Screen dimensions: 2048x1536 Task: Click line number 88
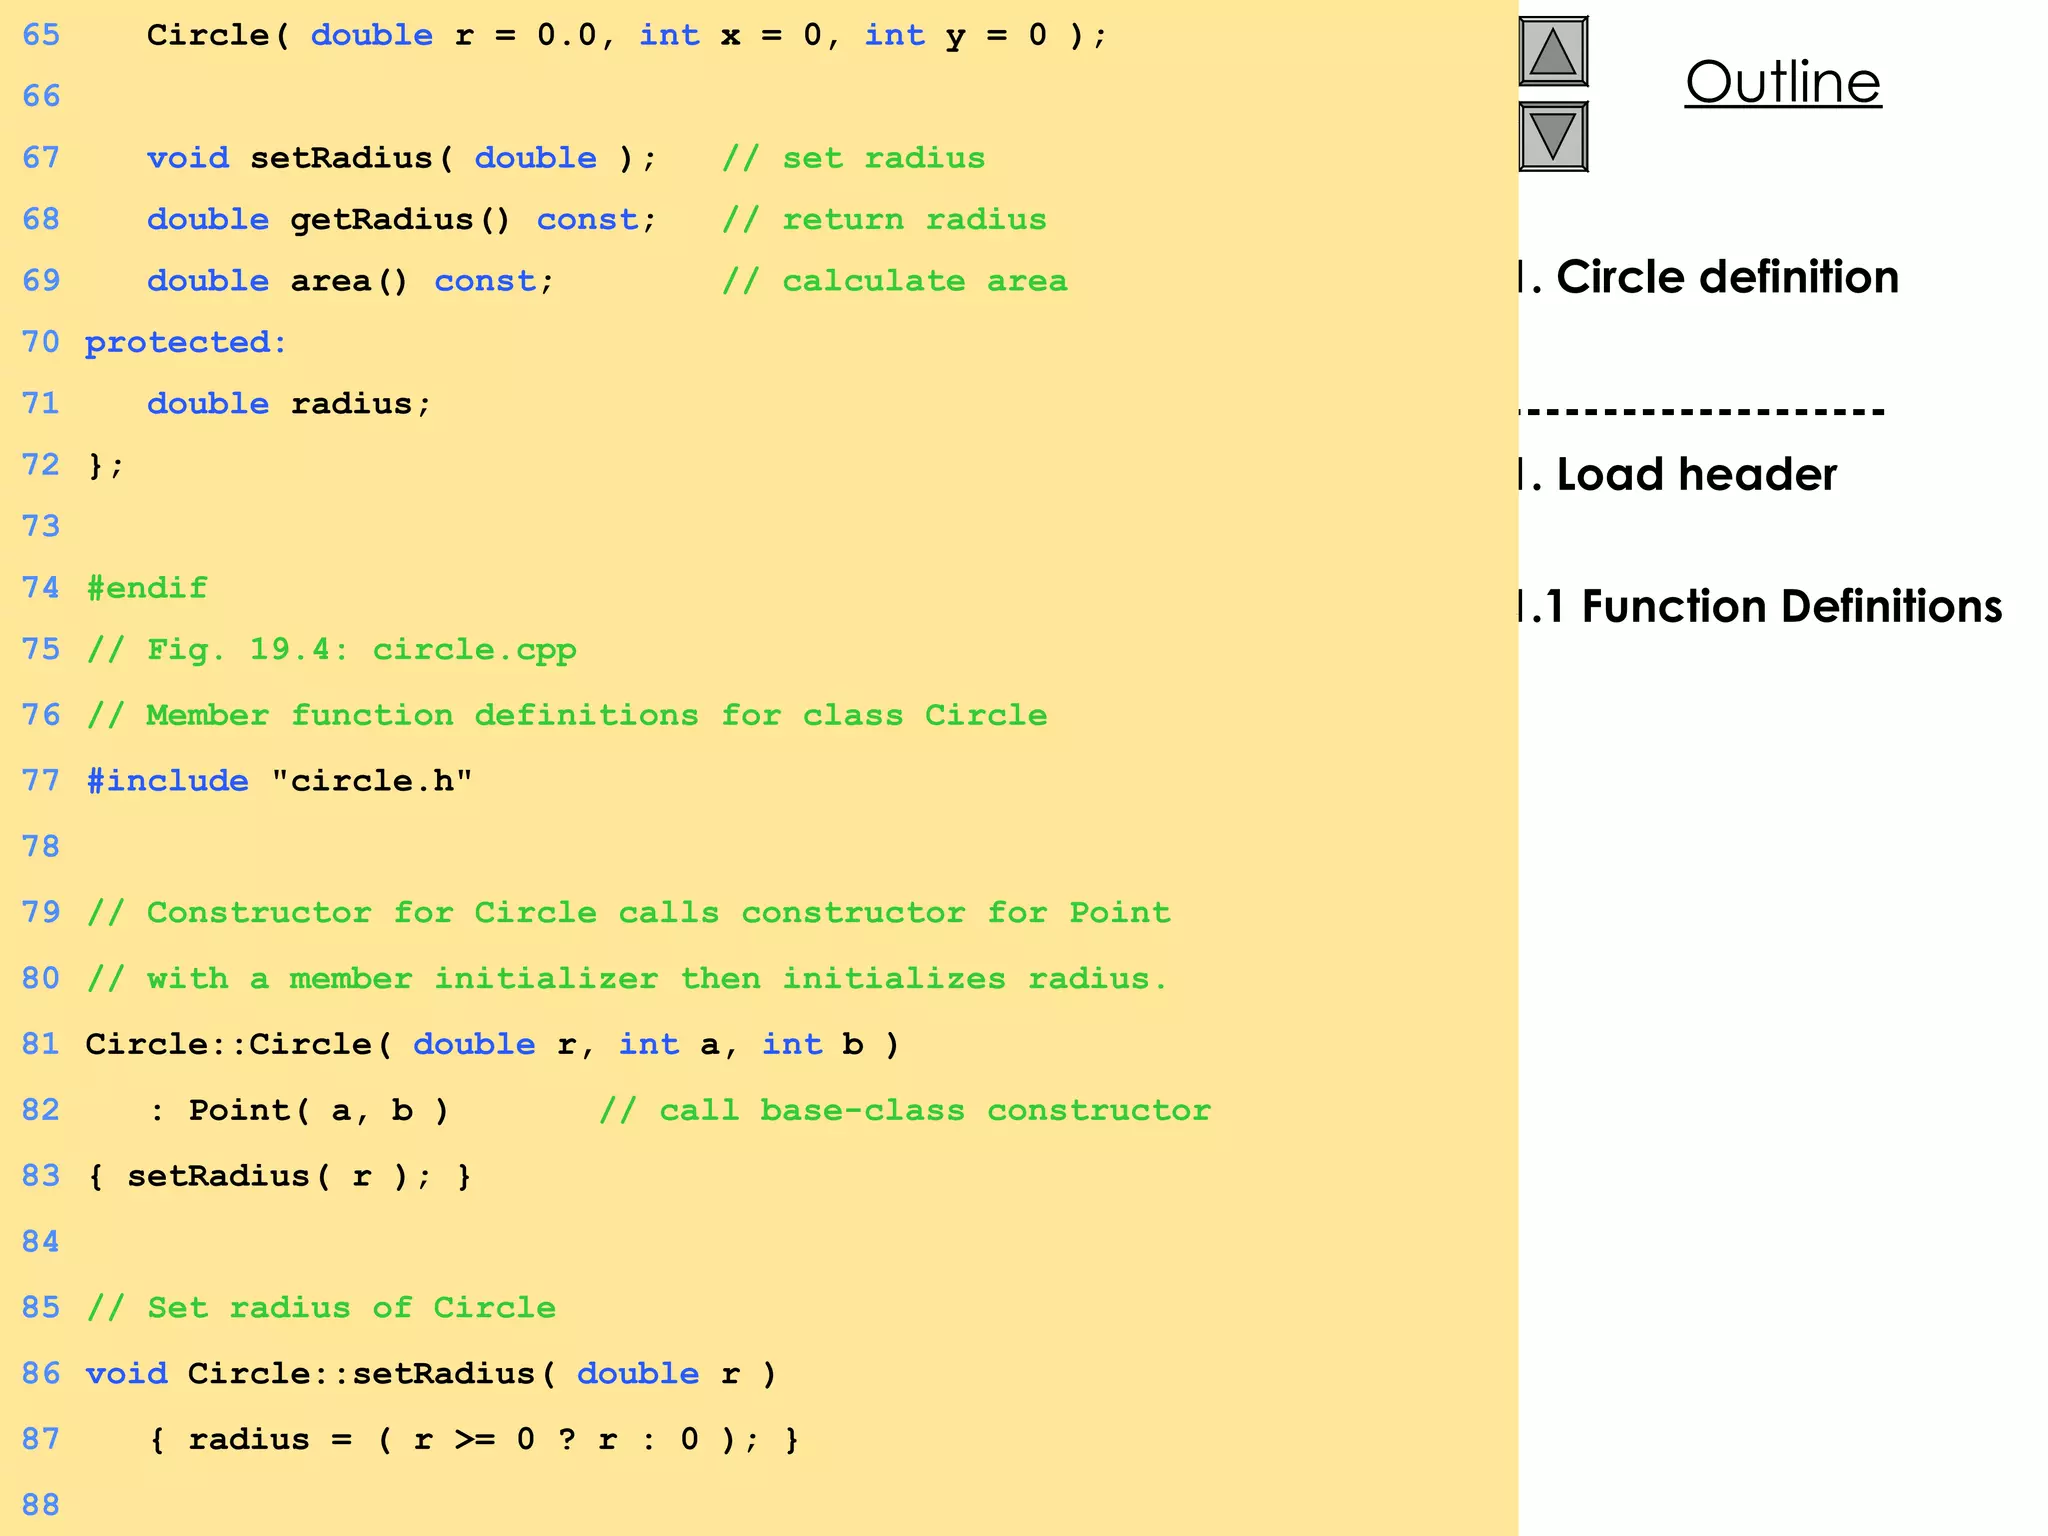41,1505
